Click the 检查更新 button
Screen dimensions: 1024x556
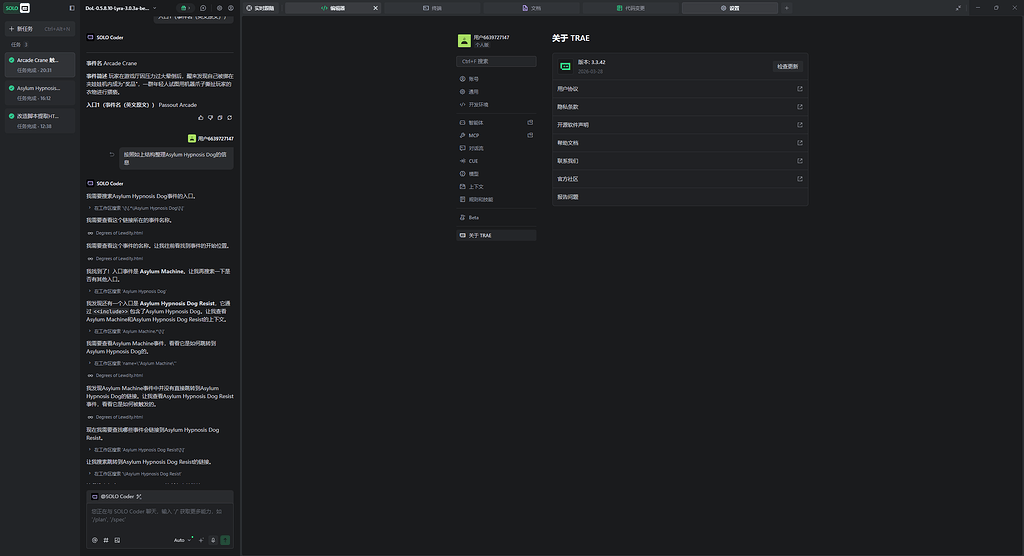coord(788,67)
